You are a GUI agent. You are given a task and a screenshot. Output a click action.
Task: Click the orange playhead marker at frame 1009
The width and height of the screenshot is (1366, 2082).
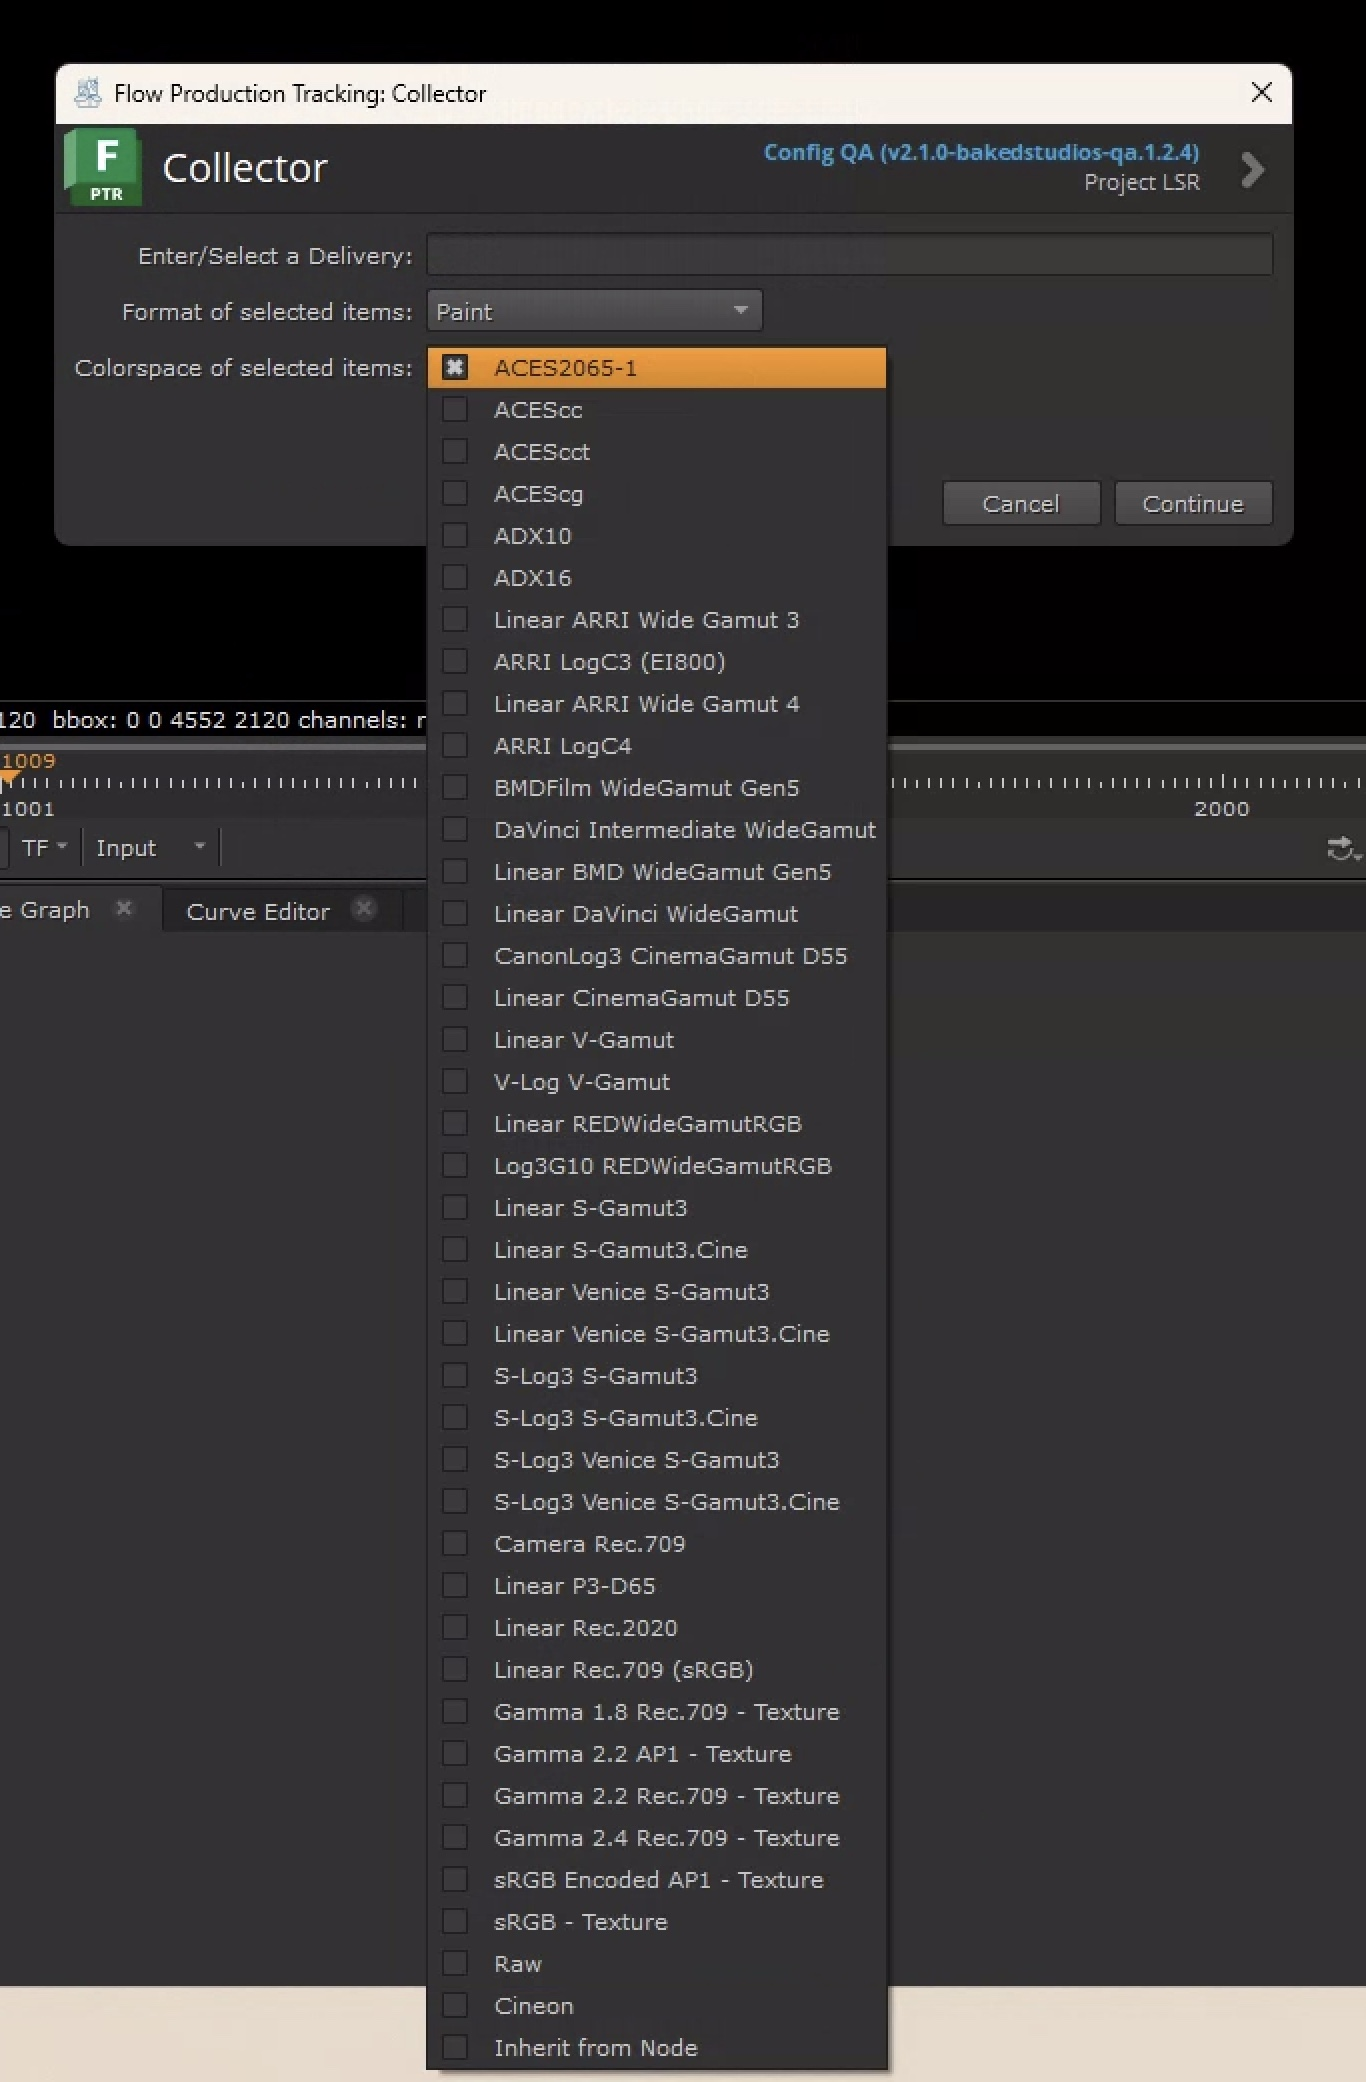point(10,776)
